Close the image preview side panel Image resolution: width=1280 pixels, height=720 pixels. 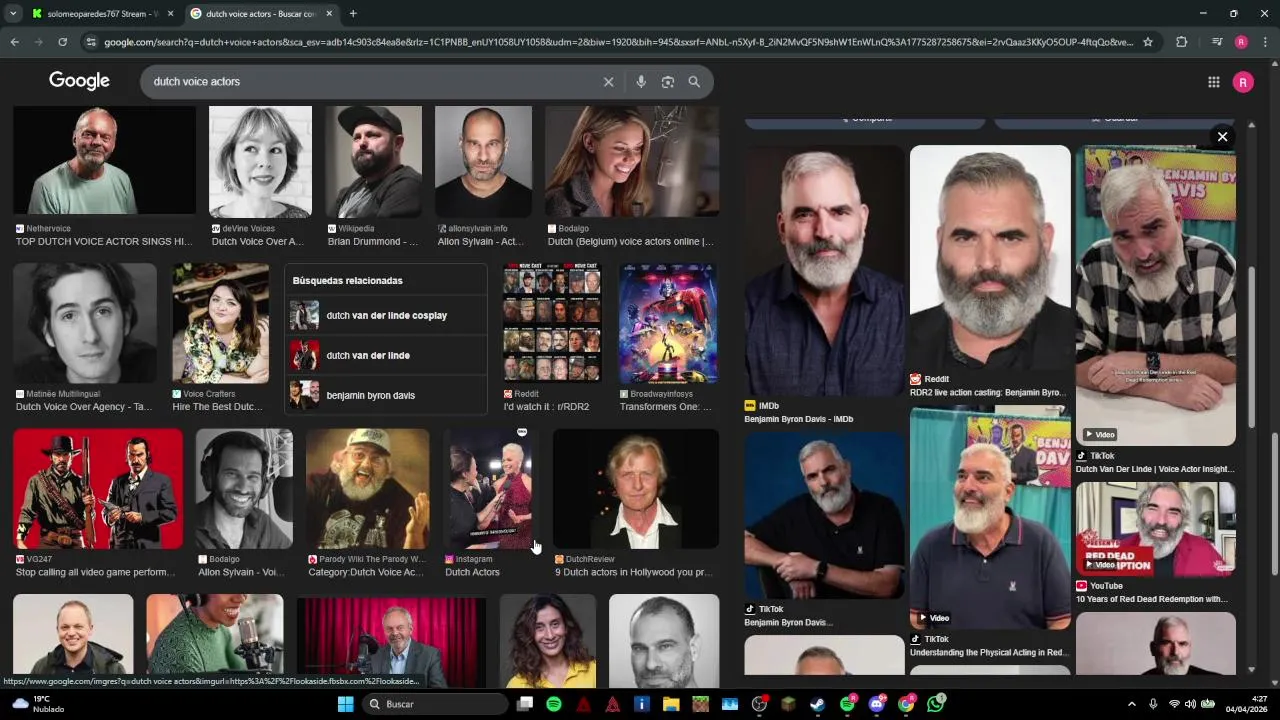(x=1222, y=137)
